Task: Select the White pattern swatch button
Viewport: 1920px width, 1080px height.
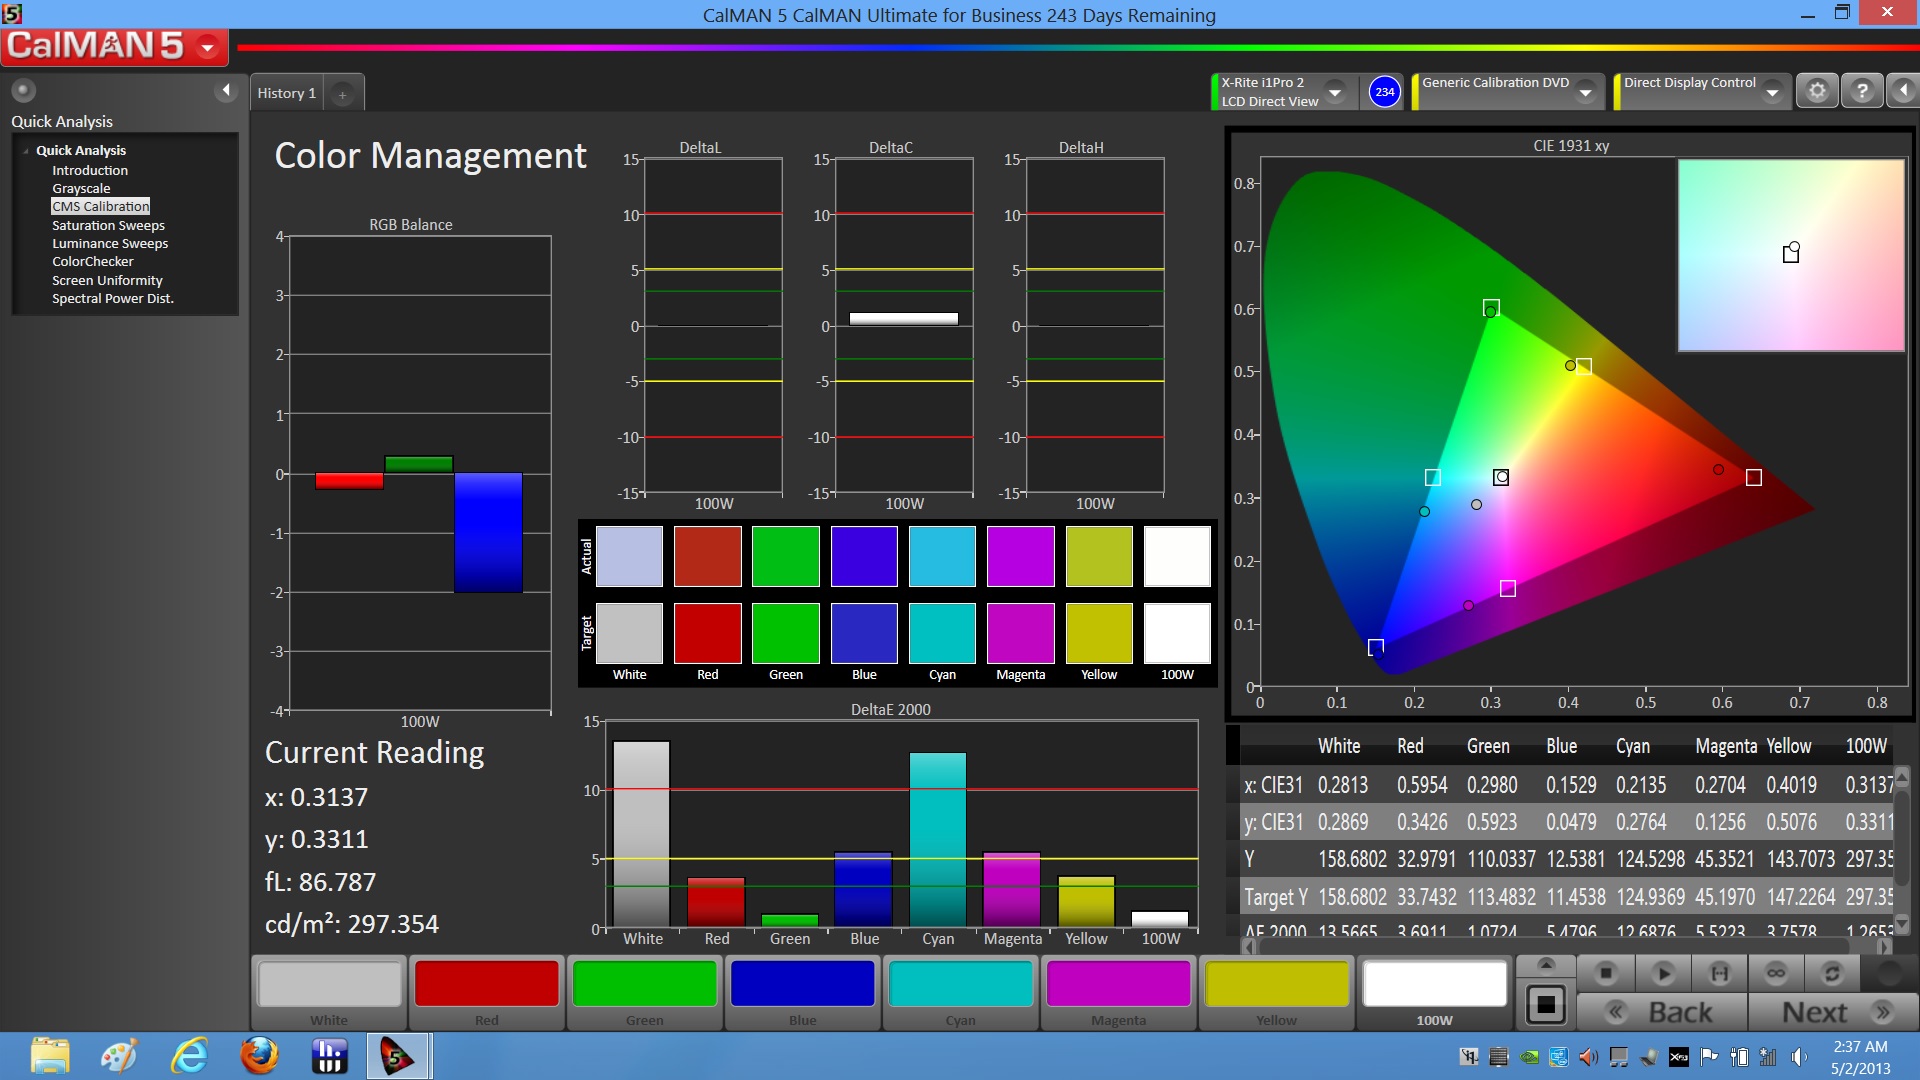Action: 329,993
